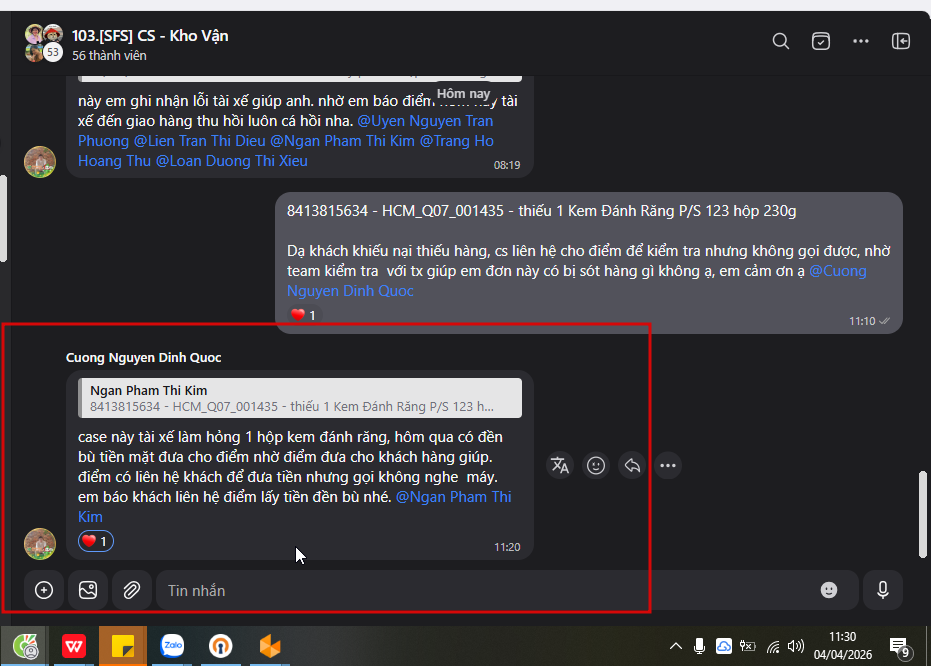Click the chat vertical scrollbar thumb
Image resolution: width=931 pixels, height=666 pixels.
(923, 514)
